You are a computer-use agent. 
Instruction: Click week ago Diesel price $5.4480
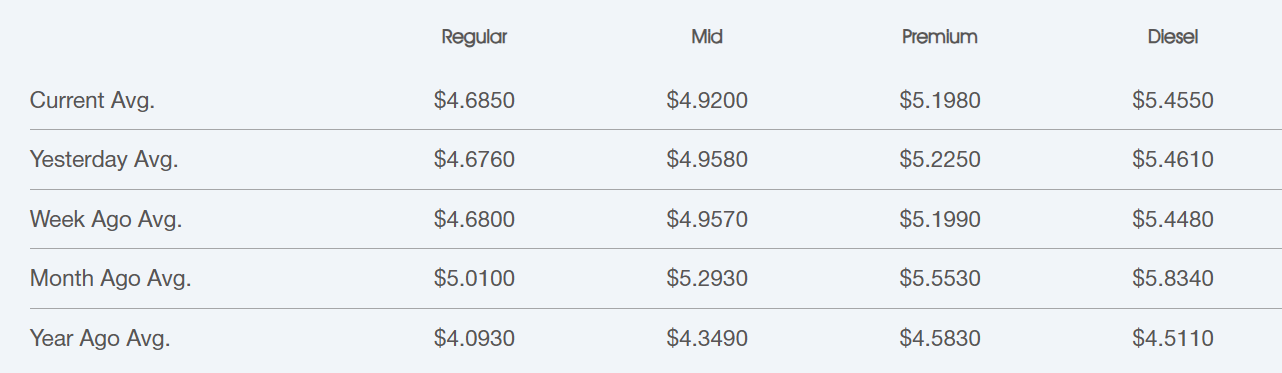[1173, 219]
